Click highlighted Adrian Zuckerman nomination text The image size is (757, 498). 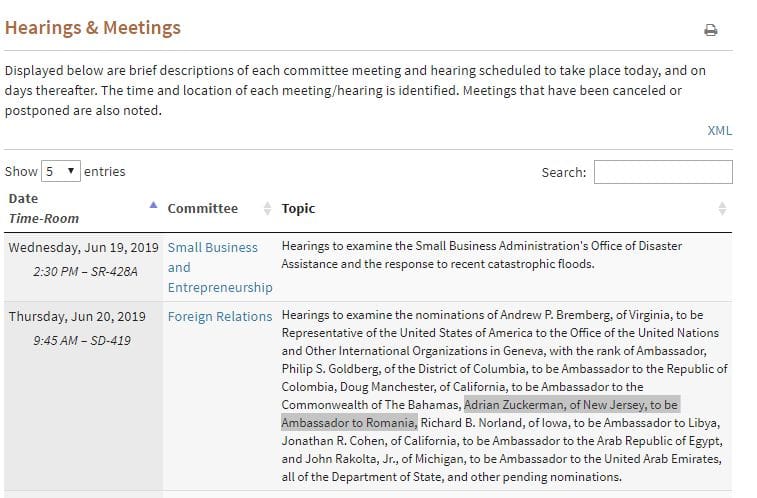[480, 414]
